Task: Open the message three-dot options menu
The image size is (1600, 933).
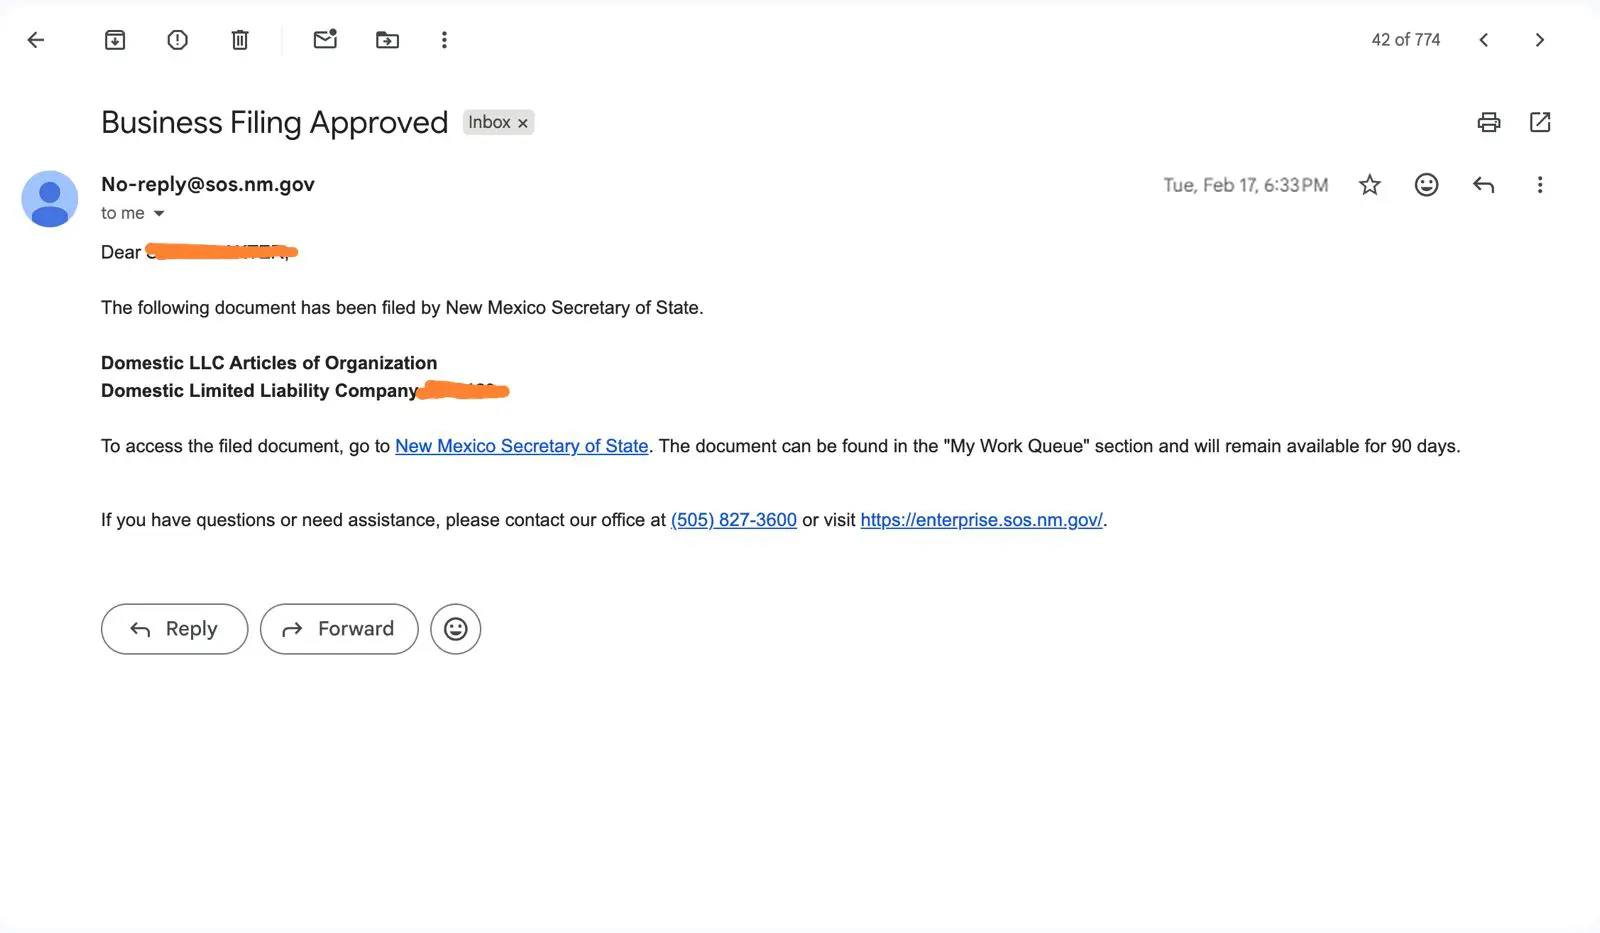Action: click(x=1540, y=185)
